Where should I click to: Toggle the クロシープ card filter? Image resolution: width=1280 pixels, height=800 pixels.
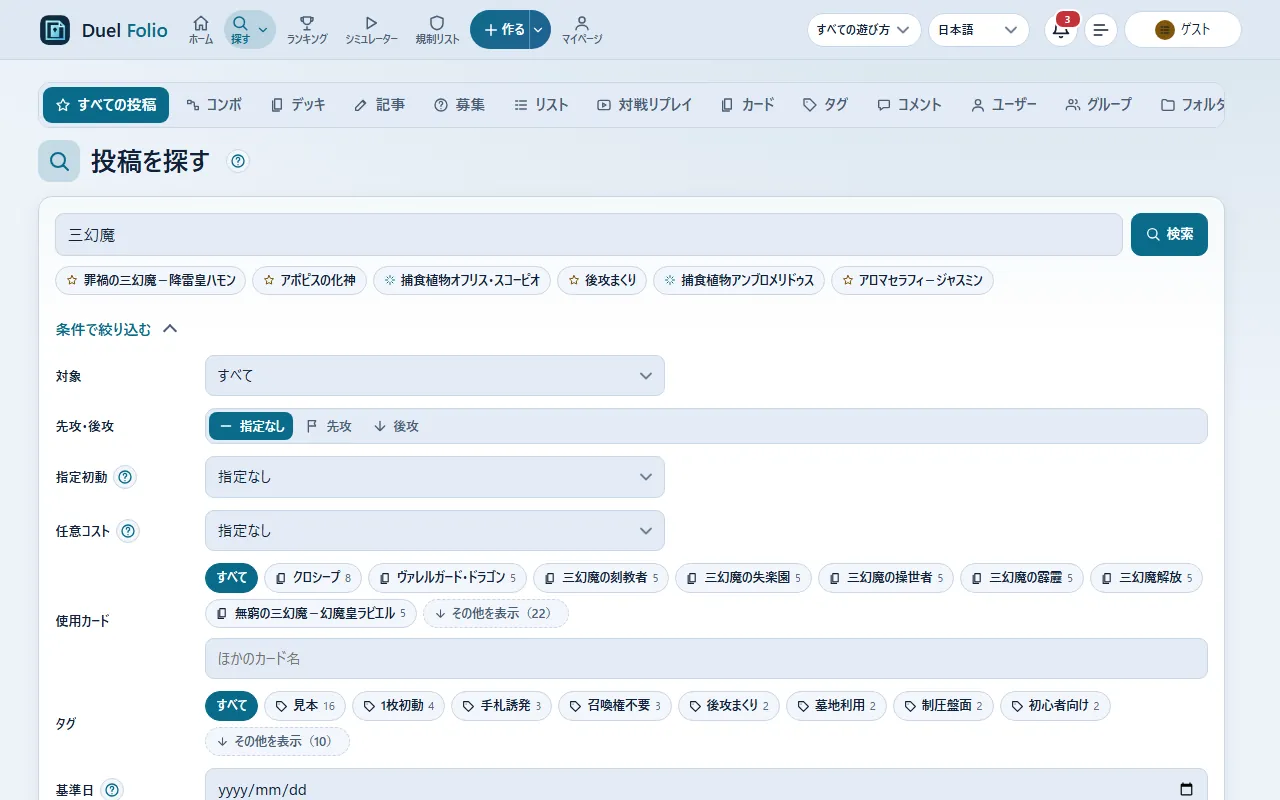click(313, 578)
